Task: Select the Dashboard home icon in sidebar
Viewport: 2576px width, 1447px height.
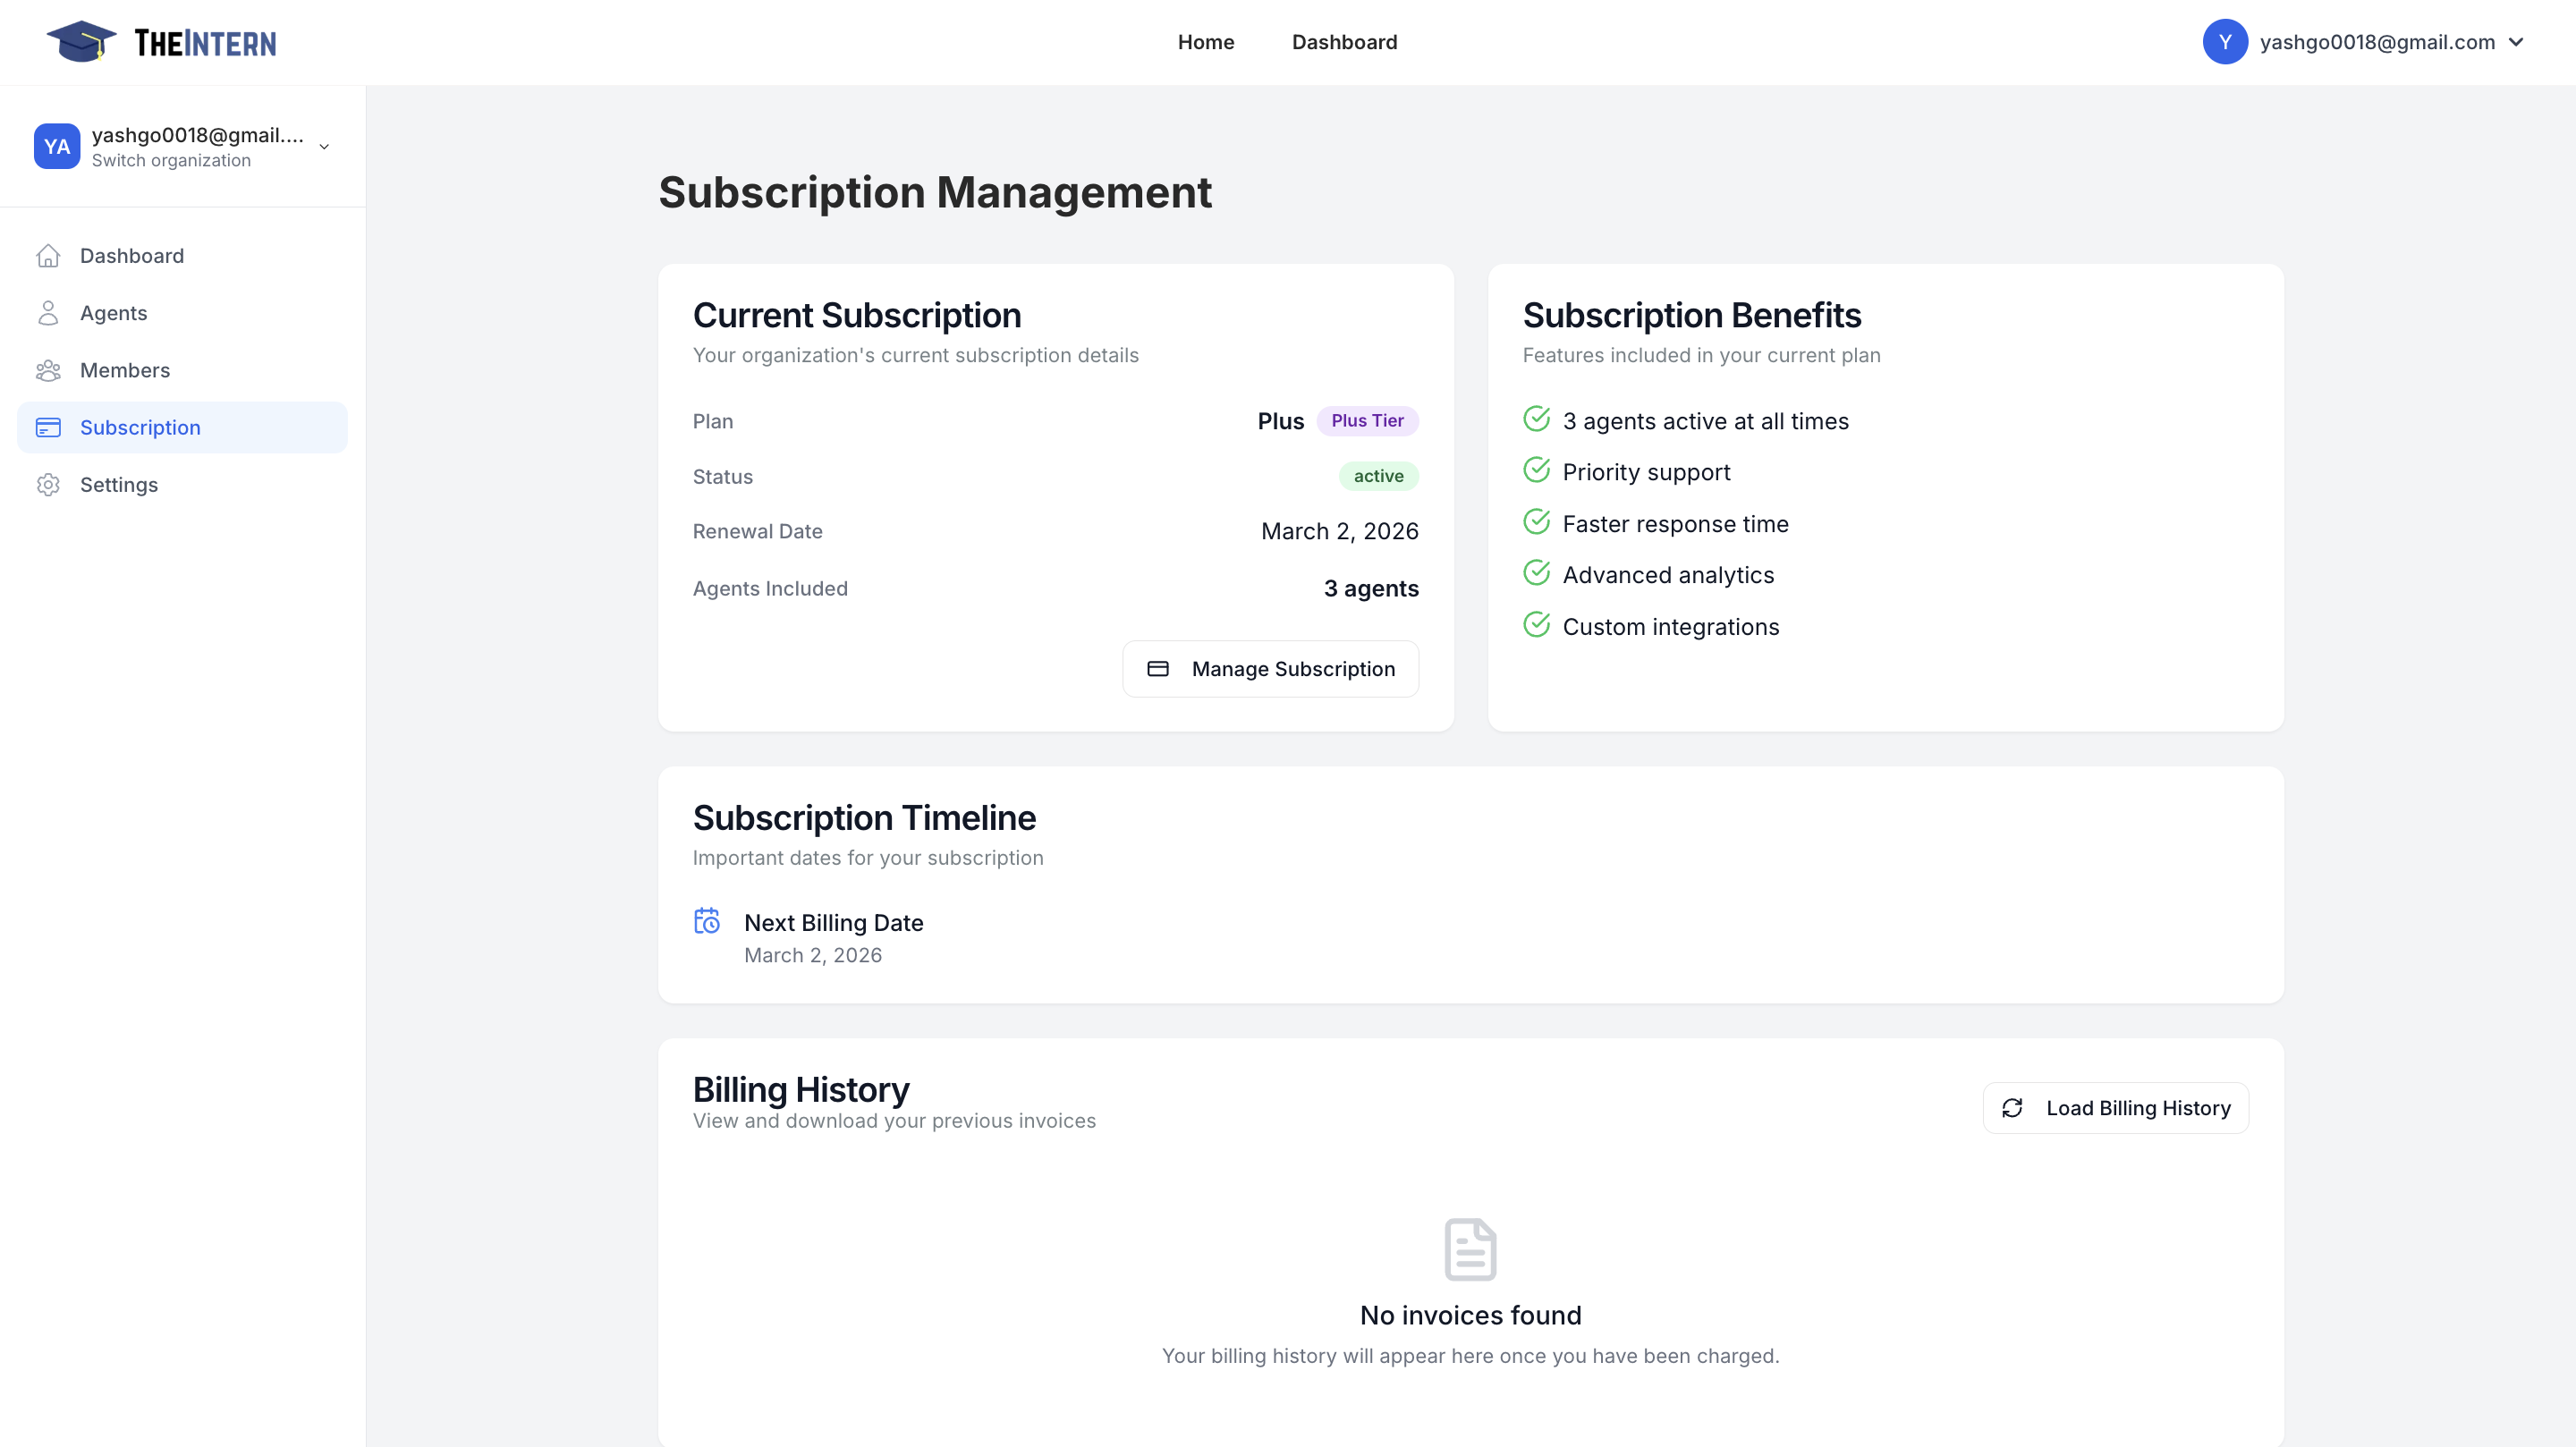Action: pyautogui.click(x=49, y=256)
